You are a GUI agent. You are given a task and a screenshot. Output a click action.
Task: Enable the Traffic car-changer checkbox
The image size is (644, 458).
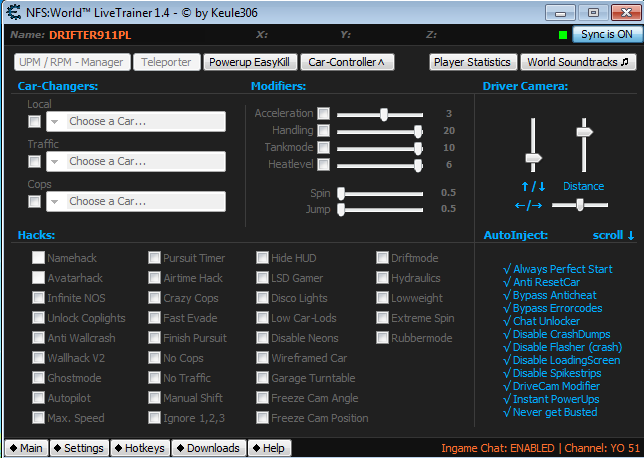[34, 161]
